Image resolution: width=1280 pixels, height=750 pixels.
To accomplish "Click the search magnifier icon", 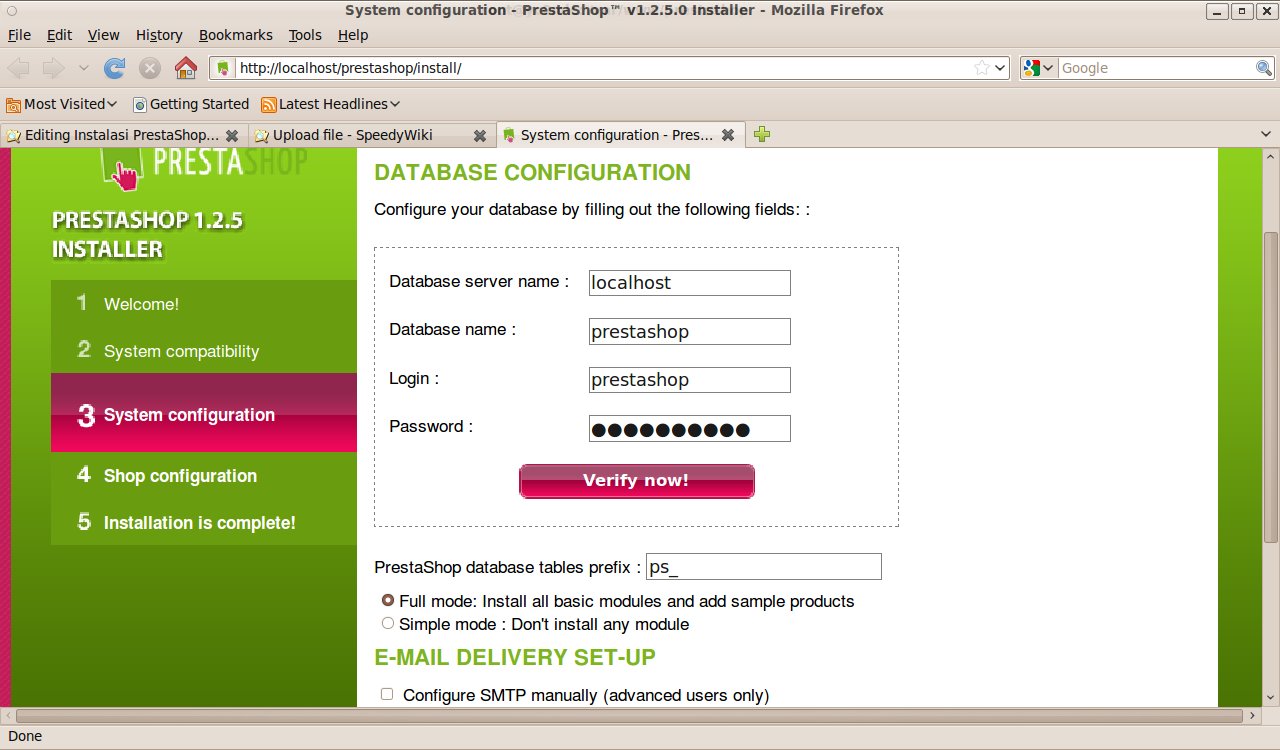I will click(x=1264, y=68).
